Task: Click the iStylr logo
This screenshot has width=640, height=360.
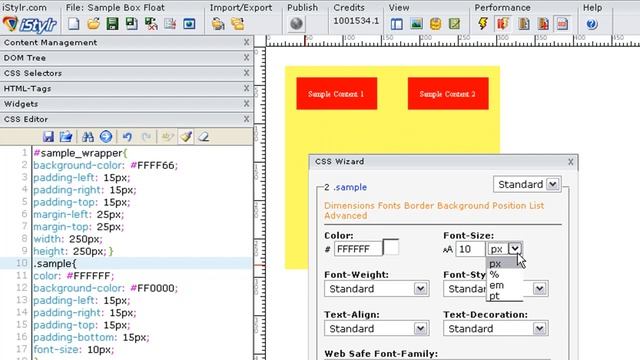Action: point(30,24)
